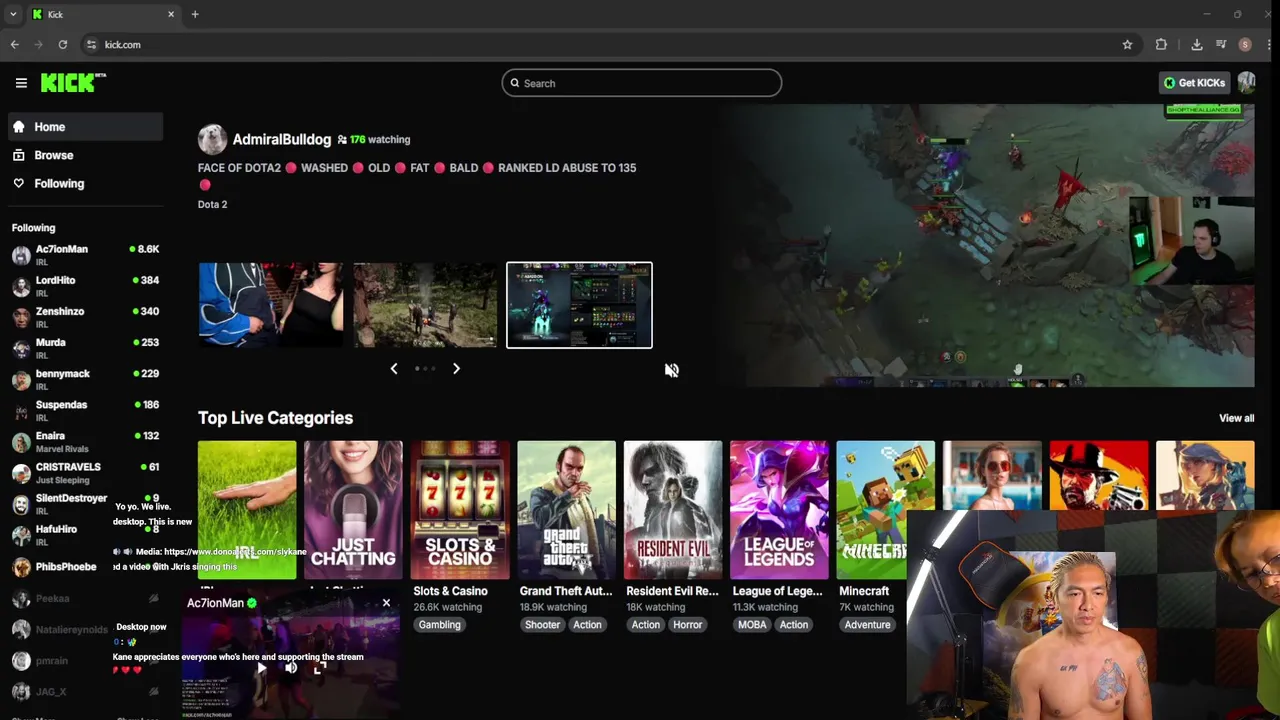The image size is (1280, 720).
Task: Open Murda in Following list
Action: tap(85, 348)
